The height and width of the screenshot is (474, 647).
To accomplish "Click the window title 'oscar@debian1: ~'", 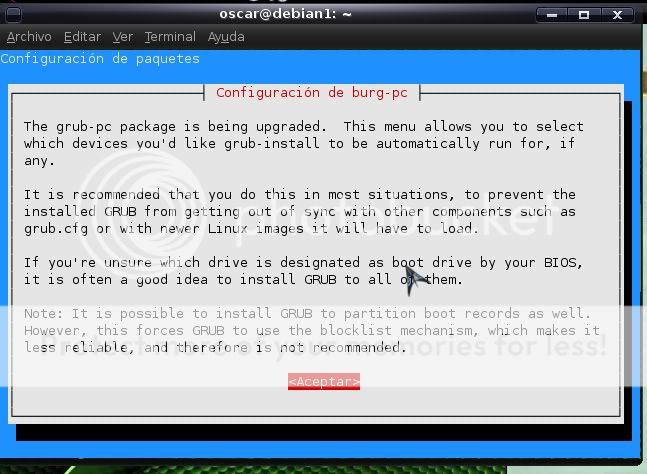I will click(x=286, y=14).
